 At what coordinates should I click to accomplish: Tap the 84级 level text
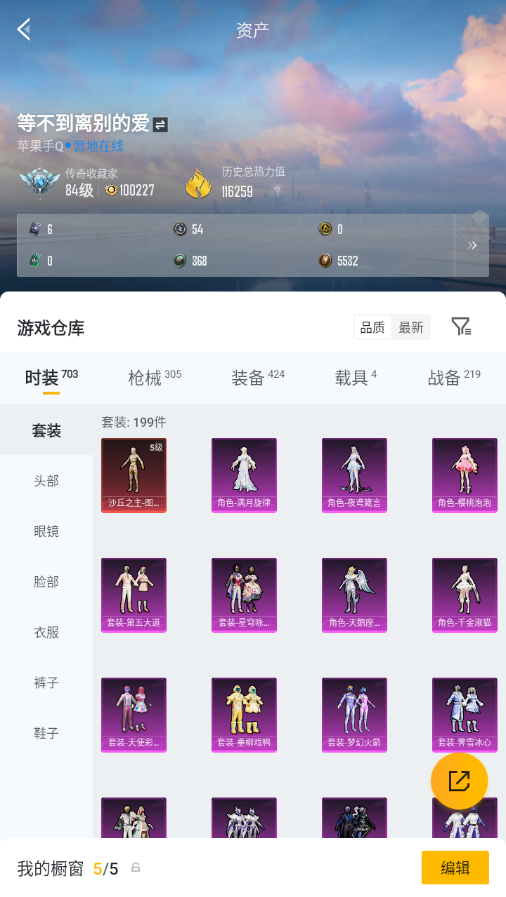click(79, 190)
